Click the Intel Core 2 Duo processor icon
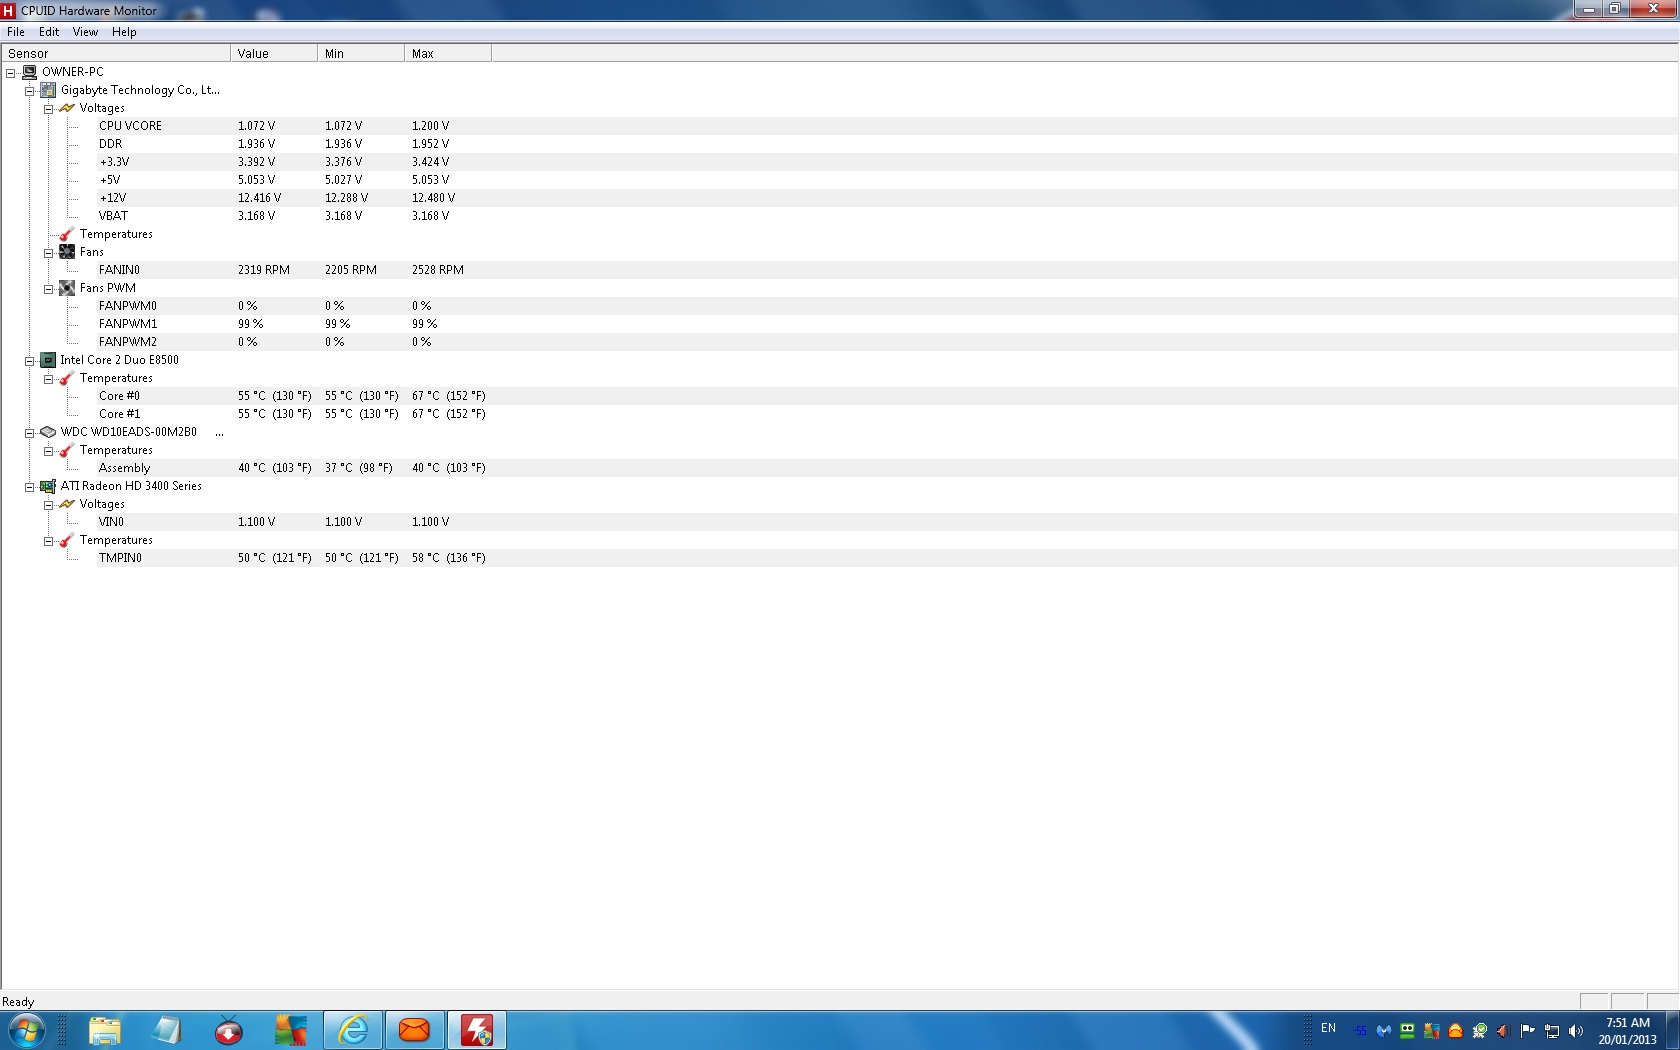 click(x=48, y=360)
